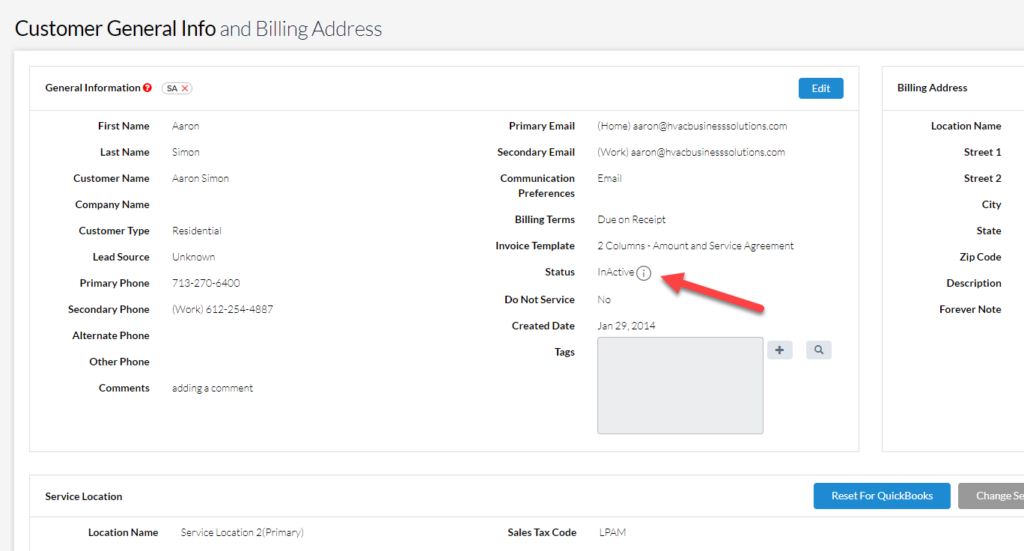Click the info icon next to InActive status
The height and width of the screenshot is (551, 1024).
[x=644, y=273]
